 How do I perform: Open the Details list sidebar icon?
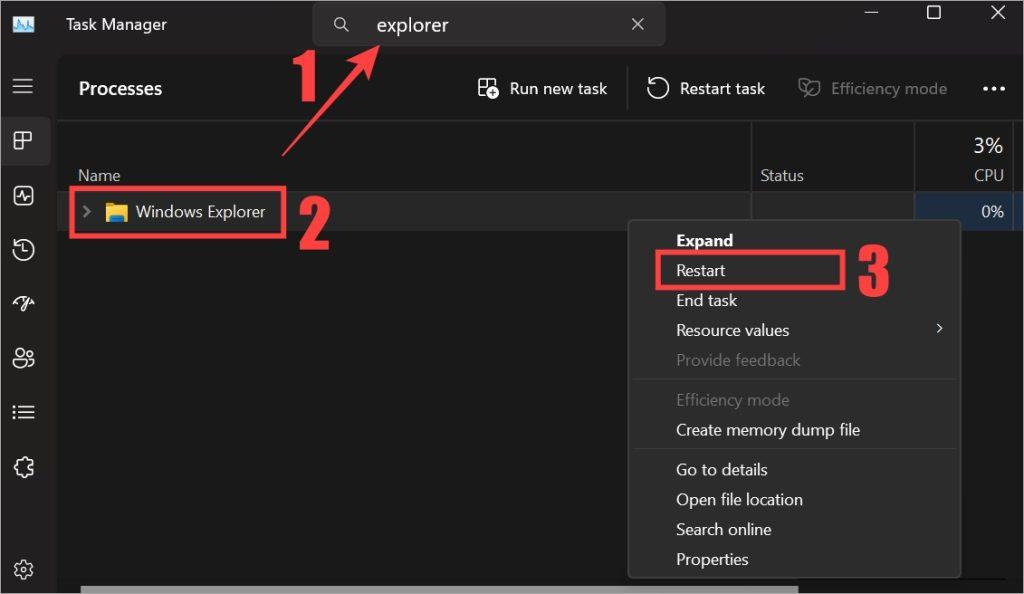point(24,412)
